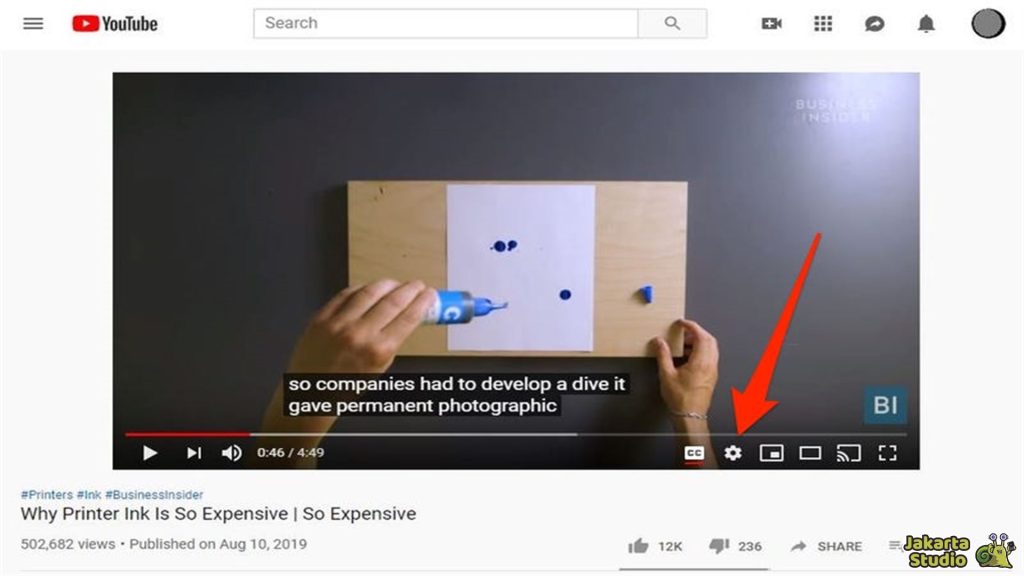The height and width of the screenshot is (576, 1024).
Task: Enable miniplayer mode
Action: pyautogui.click(x=771, y=453)
